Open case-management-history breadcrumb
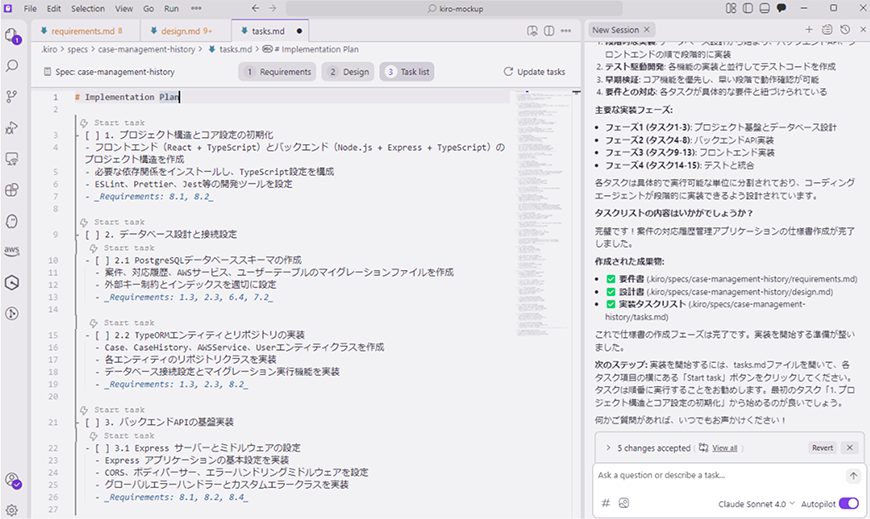This screenshot has height=519, width=870. coord(146,49)
